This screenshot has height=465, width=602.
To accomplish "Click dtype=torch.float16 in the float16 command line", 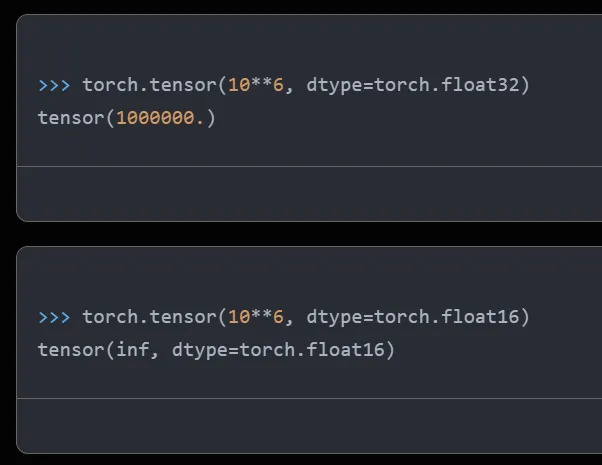I will 413,318.
